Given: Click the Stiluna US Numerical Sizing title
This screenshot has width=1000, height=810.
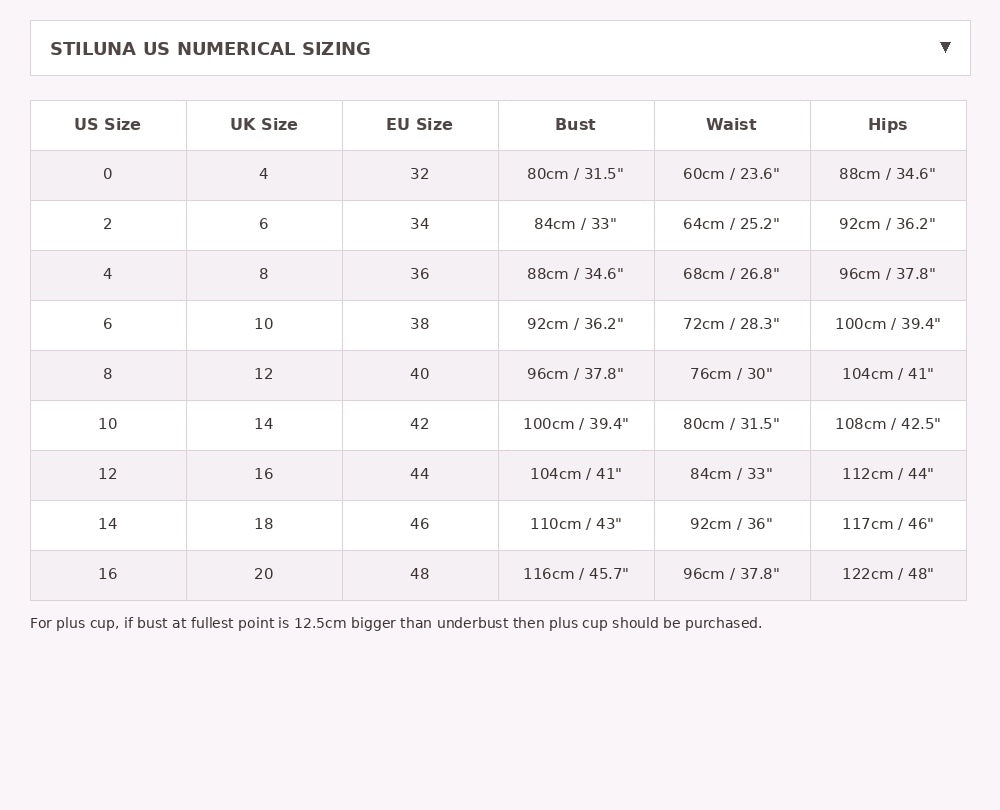Looking at the screenshot, I should [210, 49].
